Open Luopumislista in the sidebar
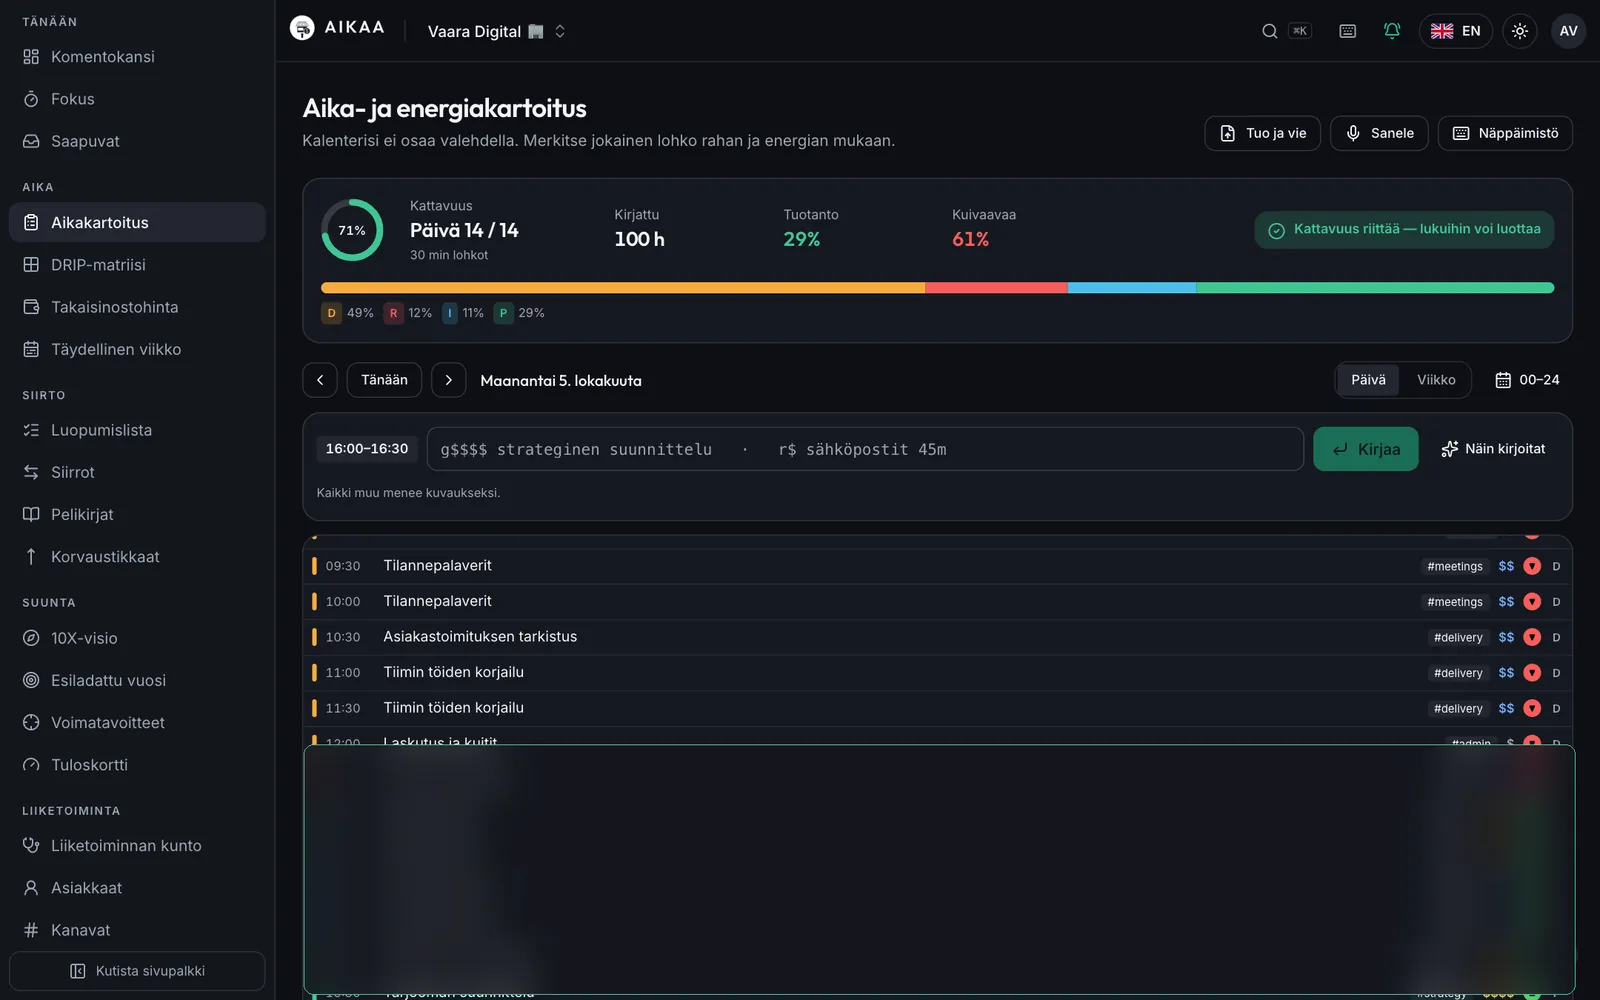The image size is (1600, 1000). pyautogui.click(x=137, y=430)
